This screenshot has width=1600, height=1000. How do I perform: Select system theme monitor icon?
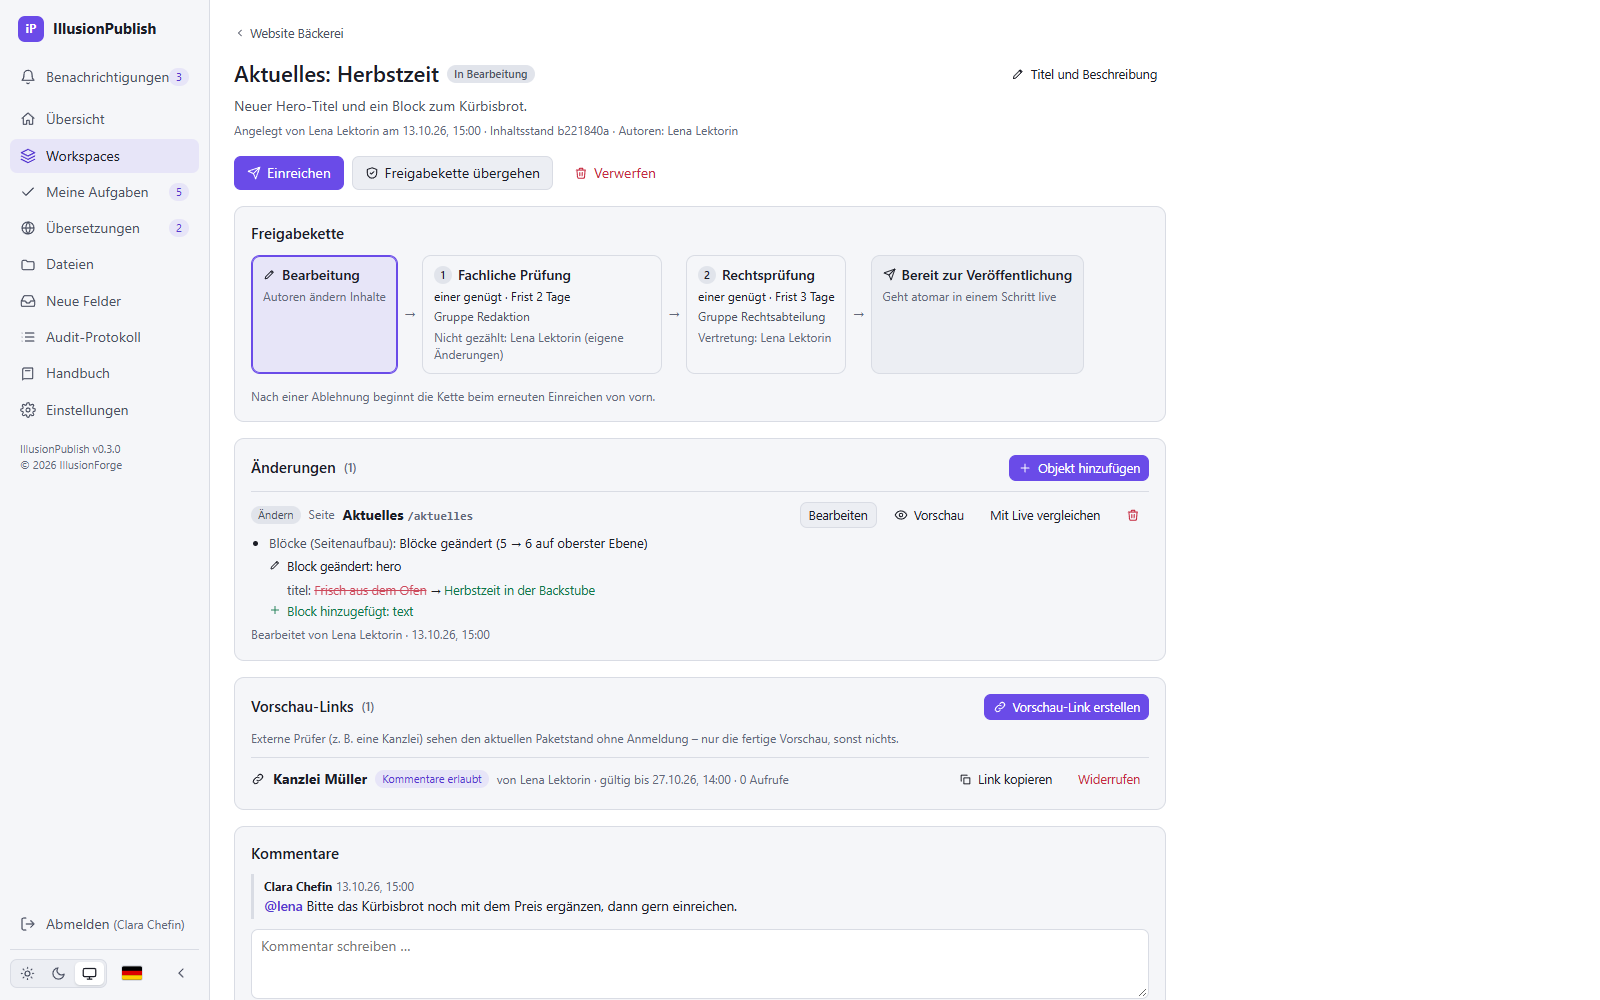click(x=90, y=973)
